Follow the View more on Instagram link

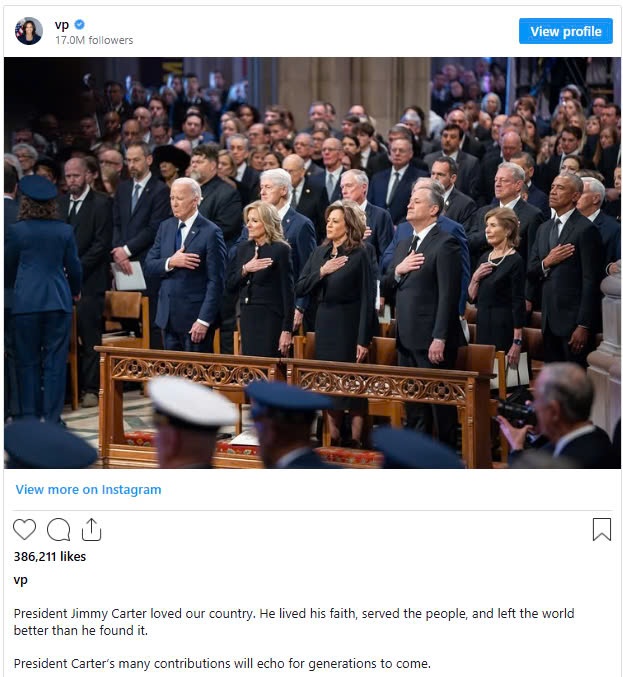(89, 490)
